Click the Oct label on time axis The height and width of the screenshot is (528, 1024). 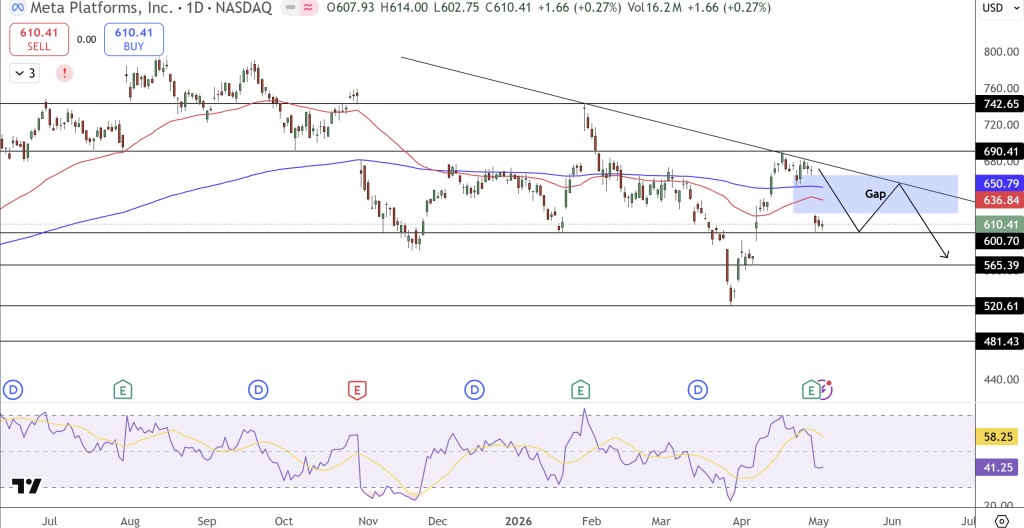coord(283,521)
